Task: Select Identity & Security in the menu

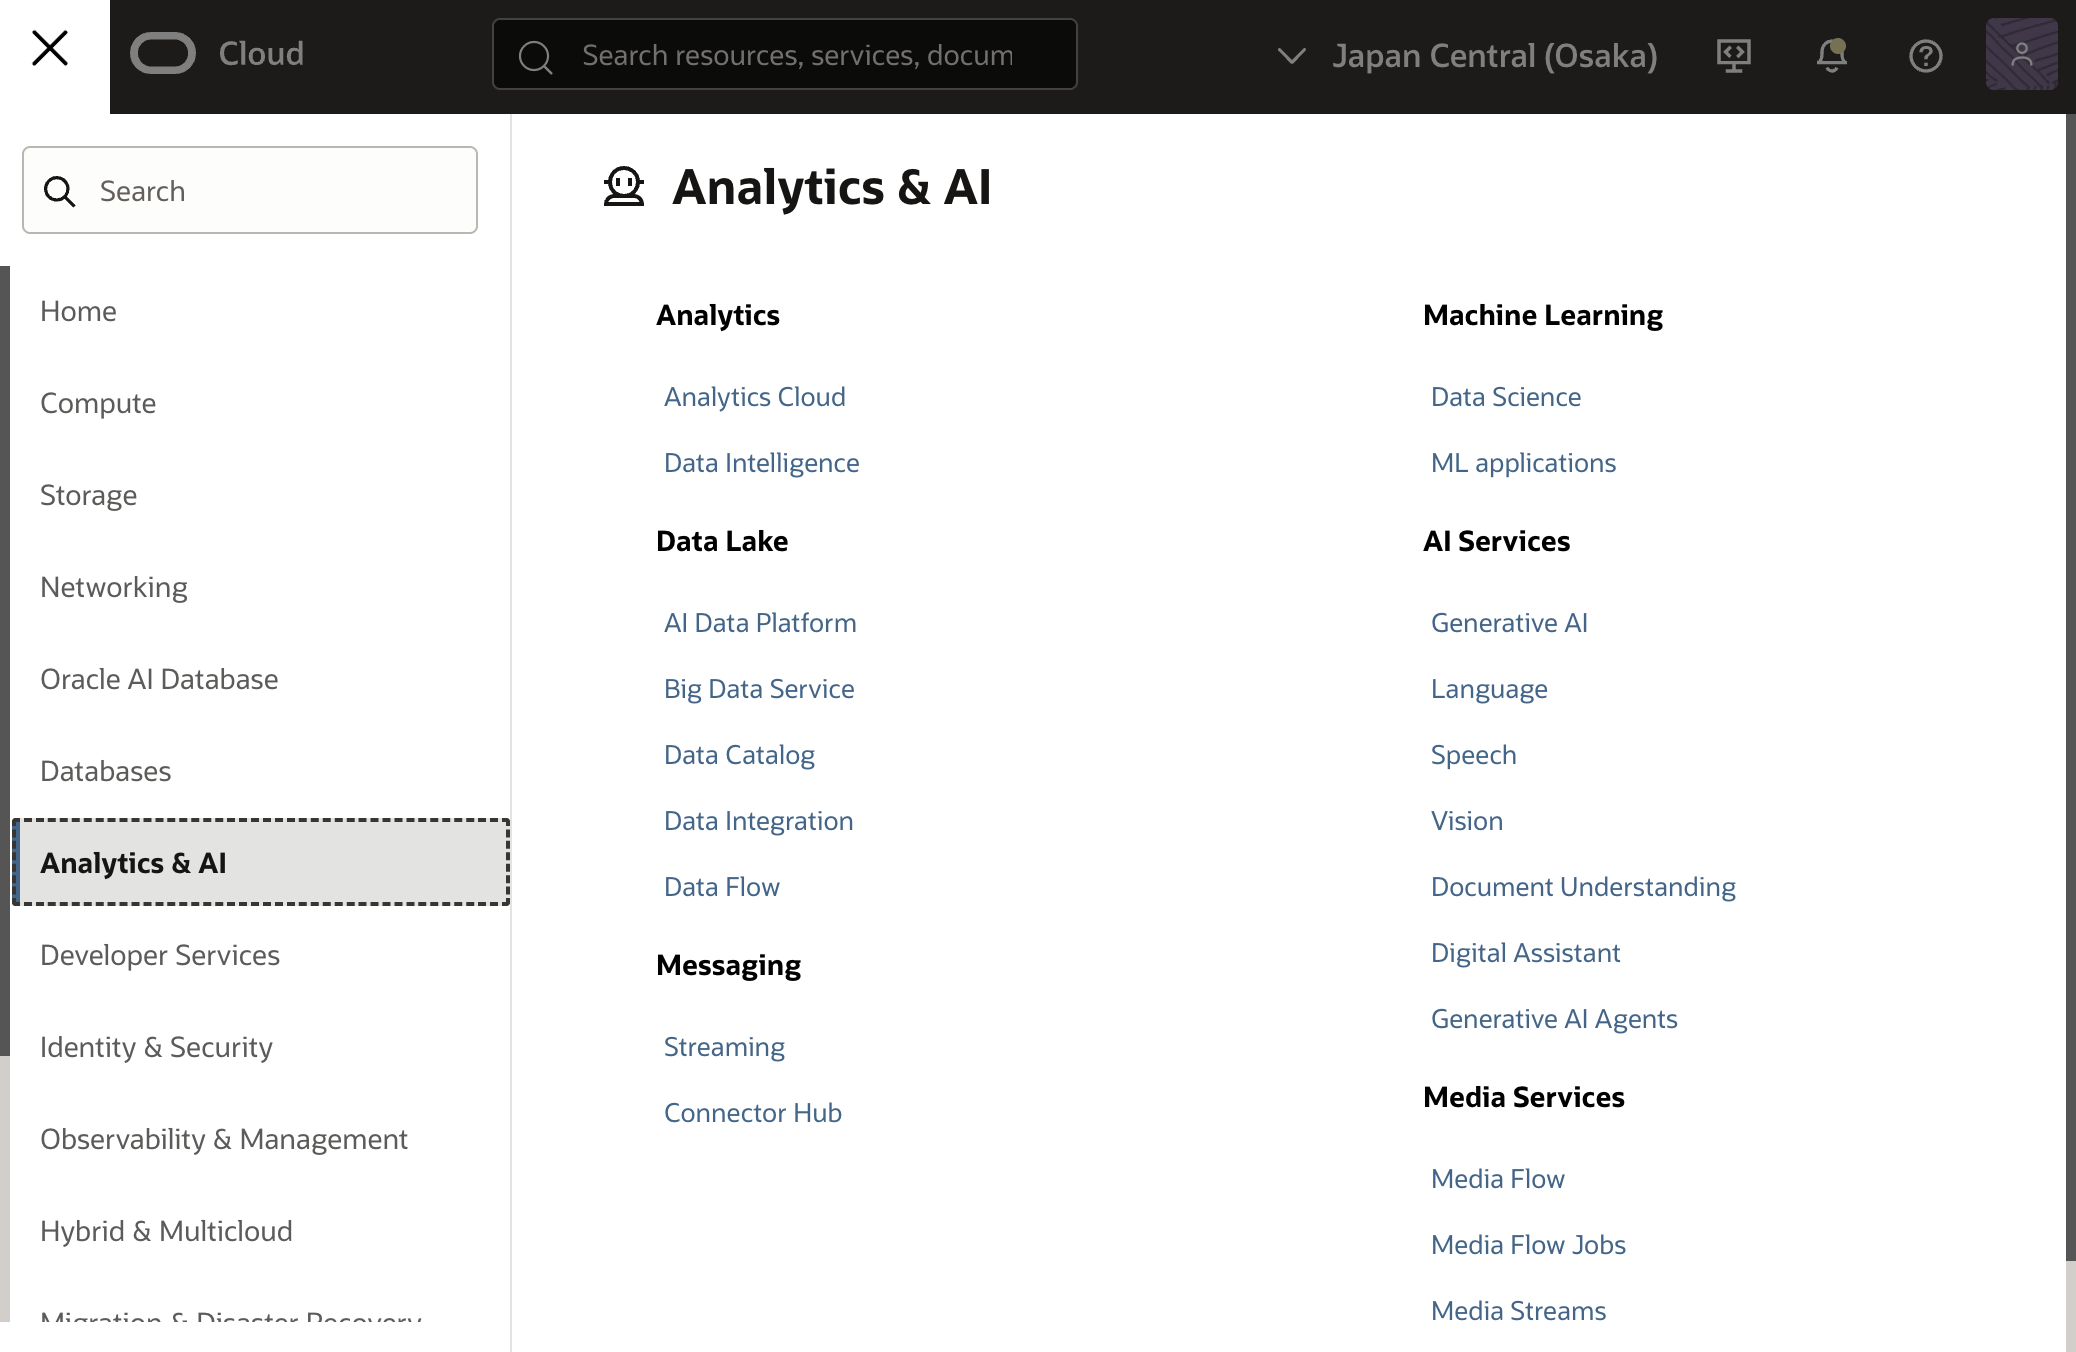Action: click(x=156, y=1047)
